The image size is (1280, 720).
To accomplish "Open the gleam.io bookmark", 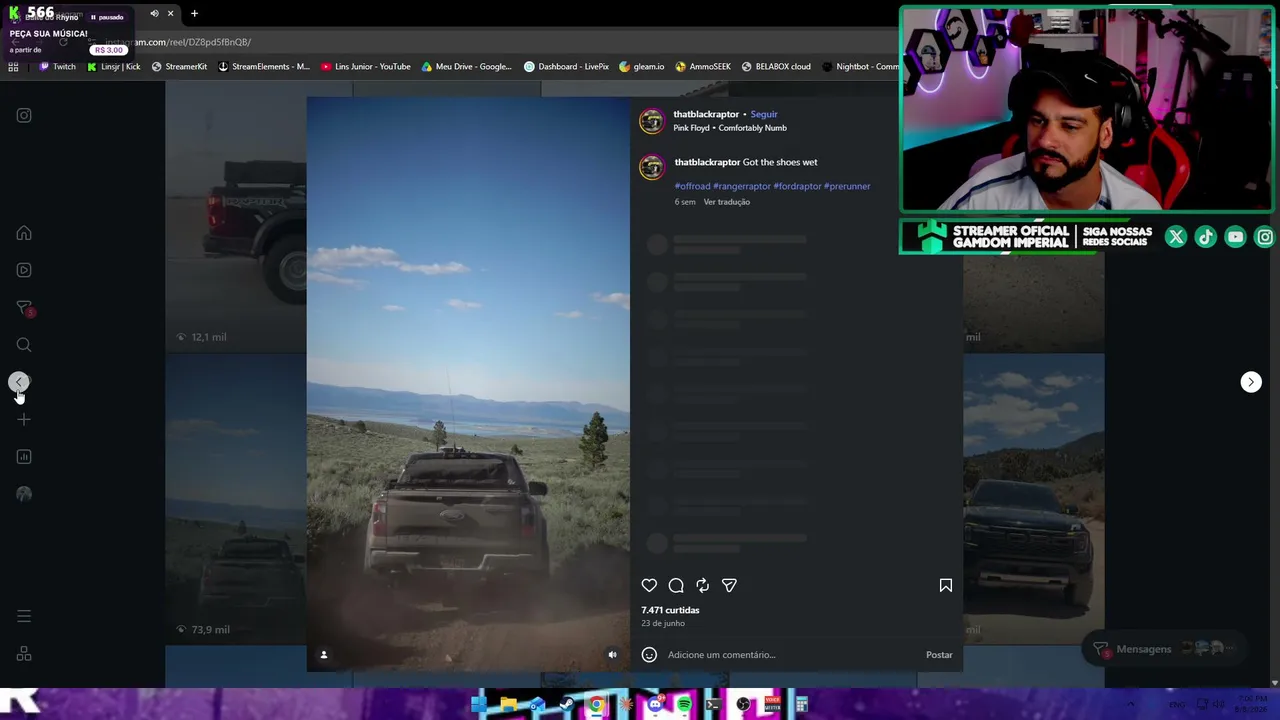I will (x=642, y=67).
